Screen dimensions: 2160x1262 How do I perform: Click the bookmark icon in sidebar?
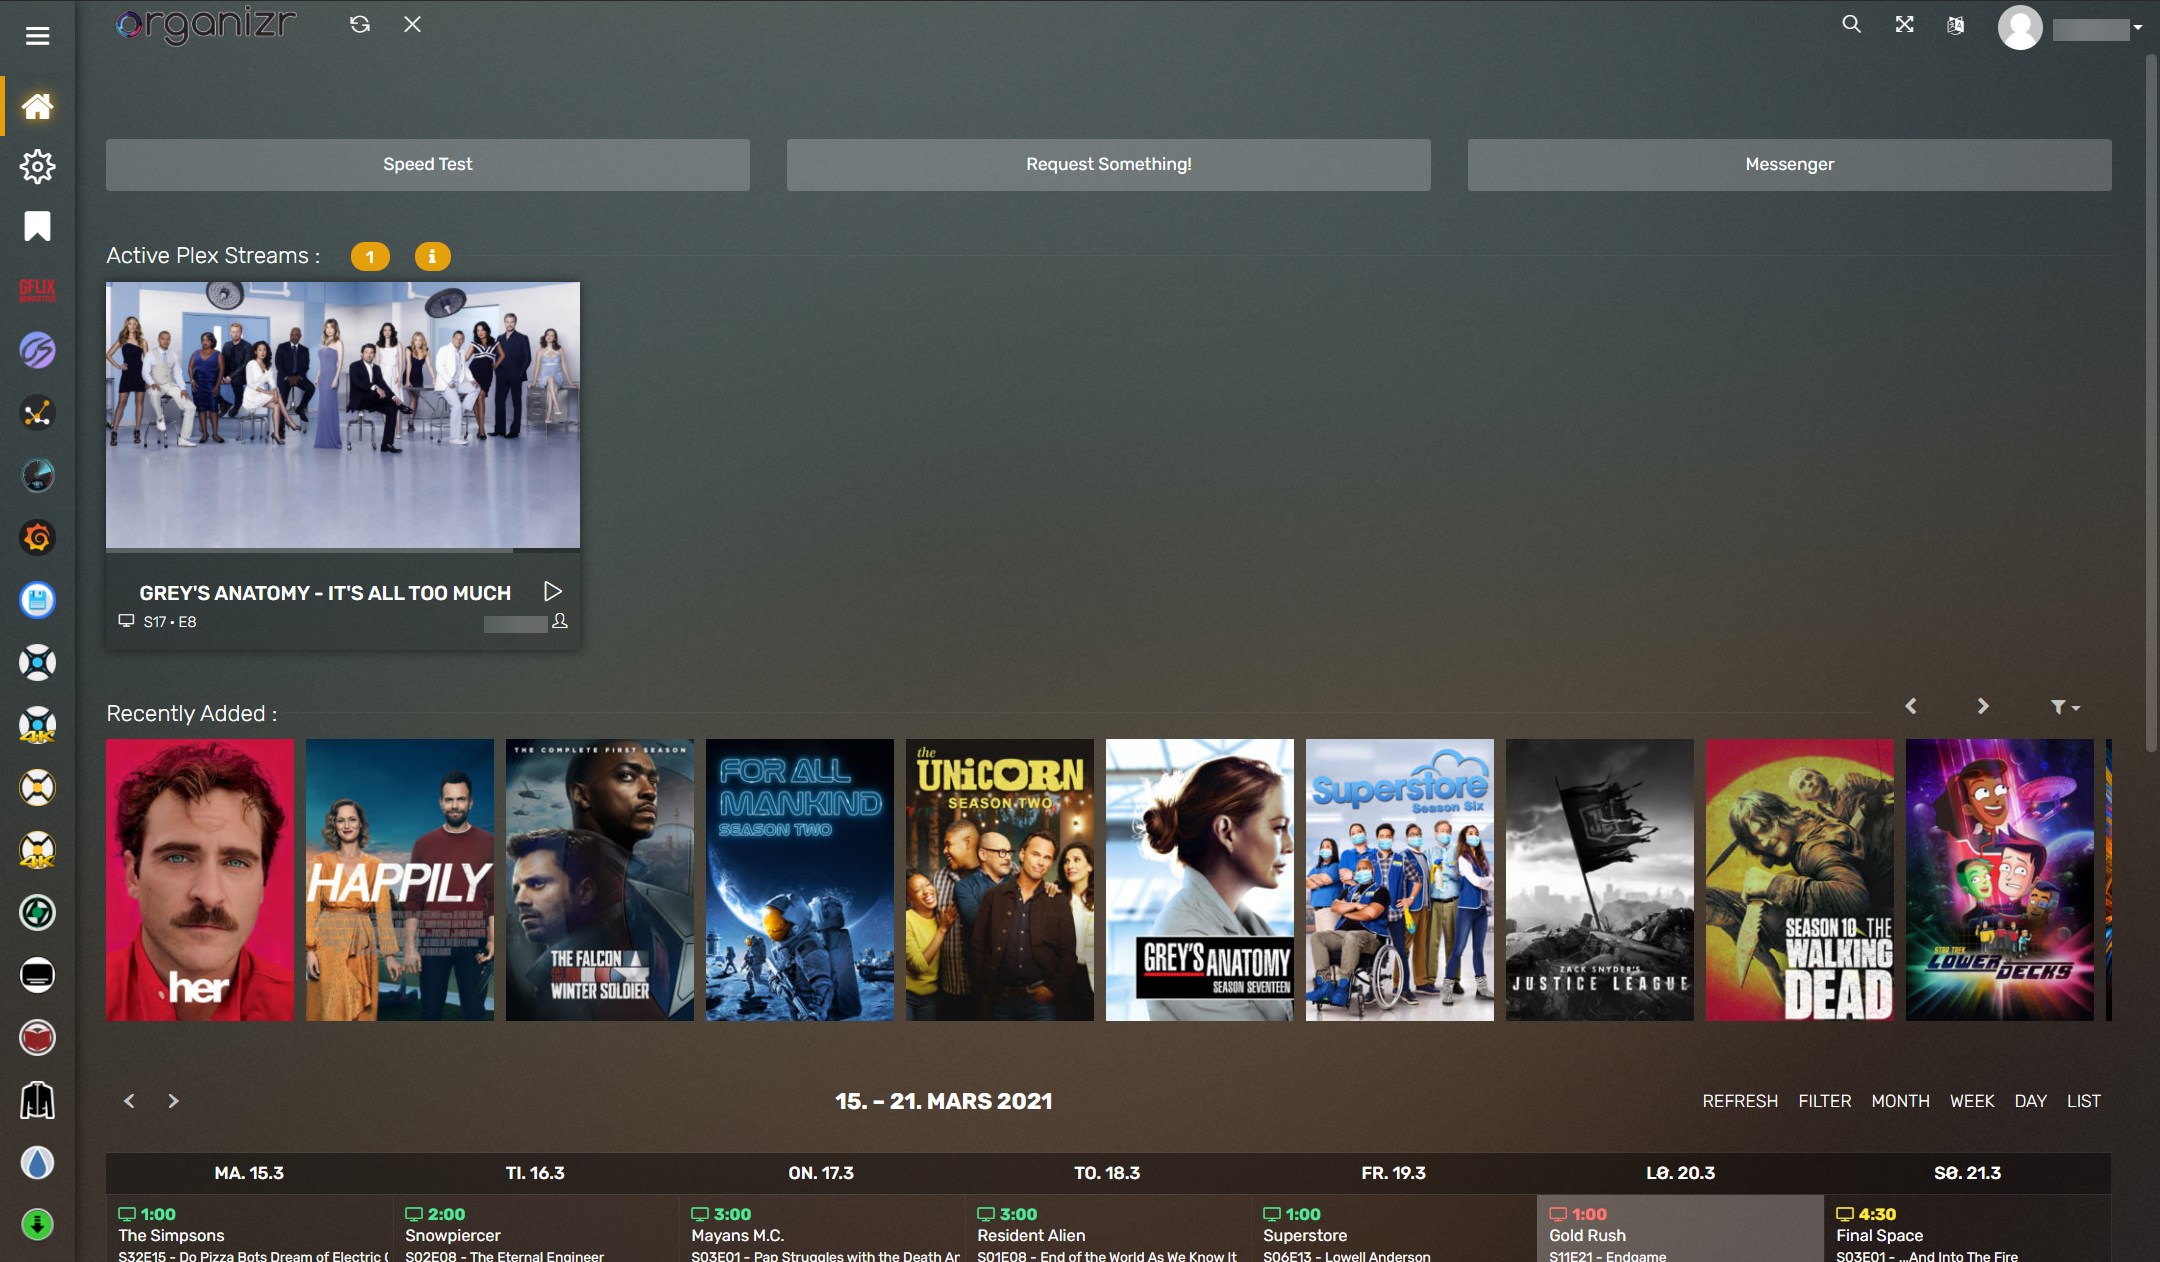(37, 226)
